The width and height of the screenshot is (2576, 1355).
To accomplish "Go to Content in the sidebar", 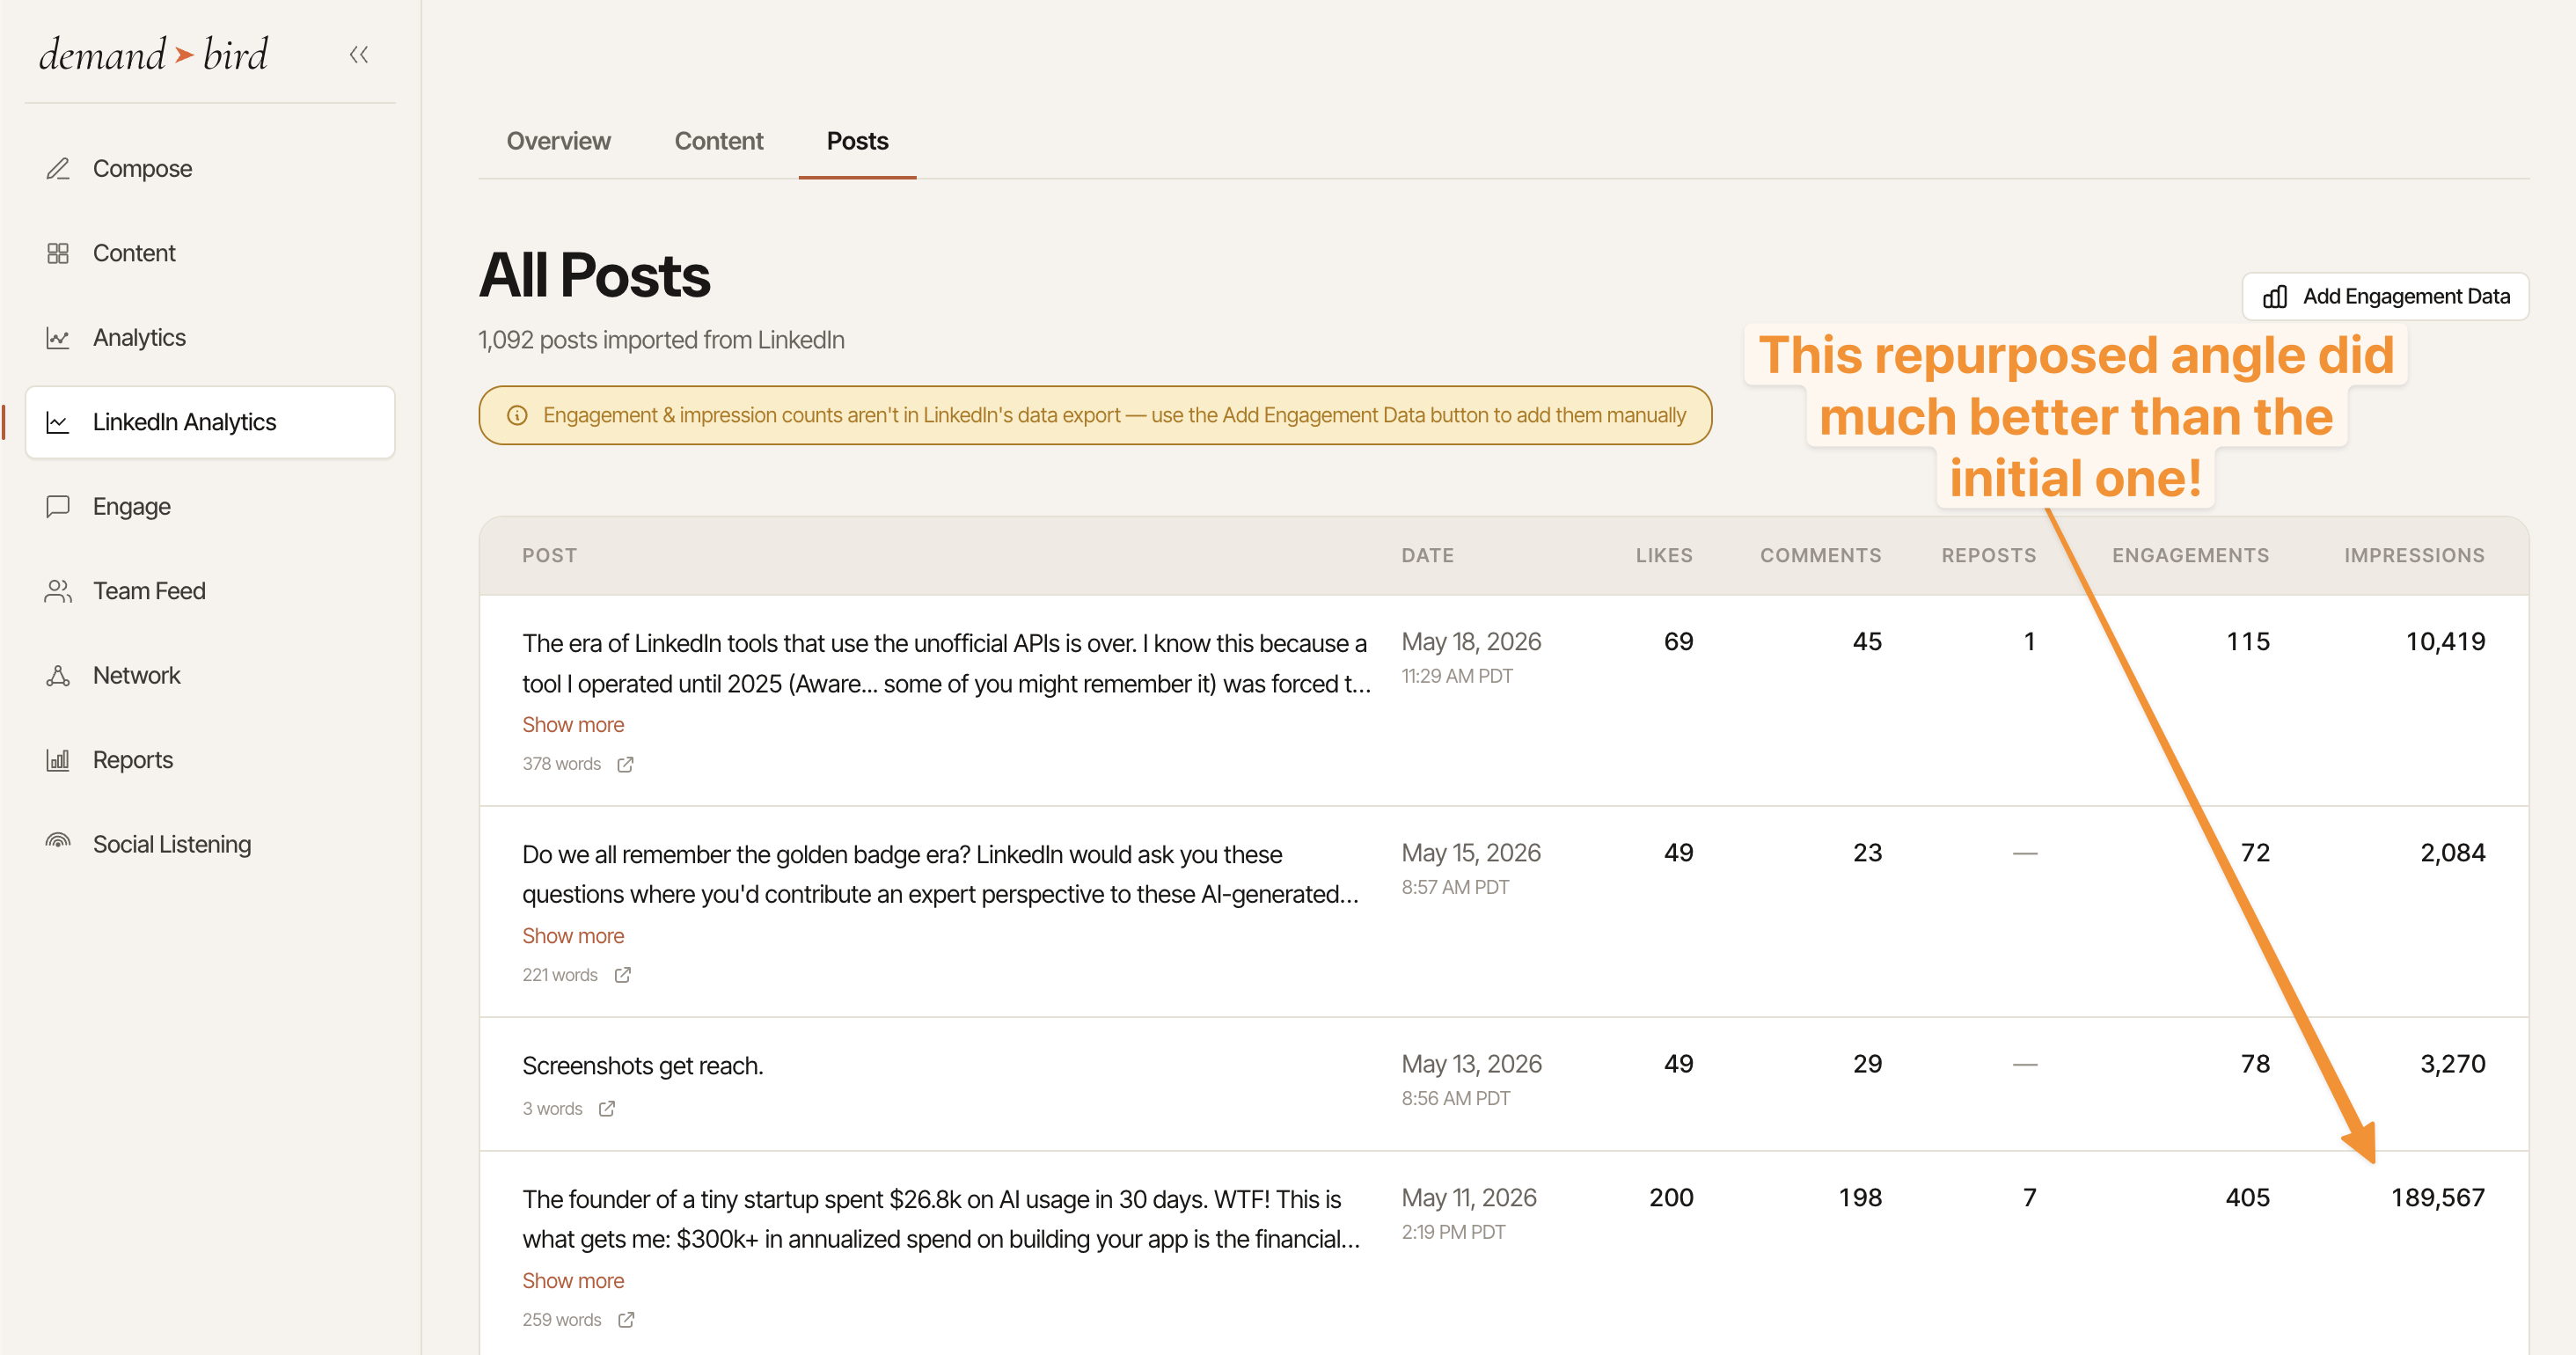I will click(210, 253).
